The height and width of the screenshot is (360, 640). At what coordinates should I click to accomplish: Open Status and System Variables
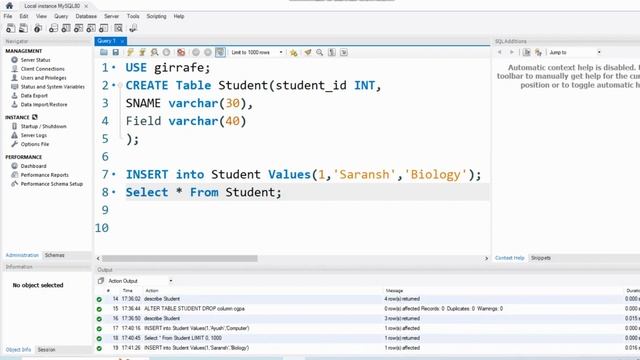pyautogui.click(x=53, y=87)
